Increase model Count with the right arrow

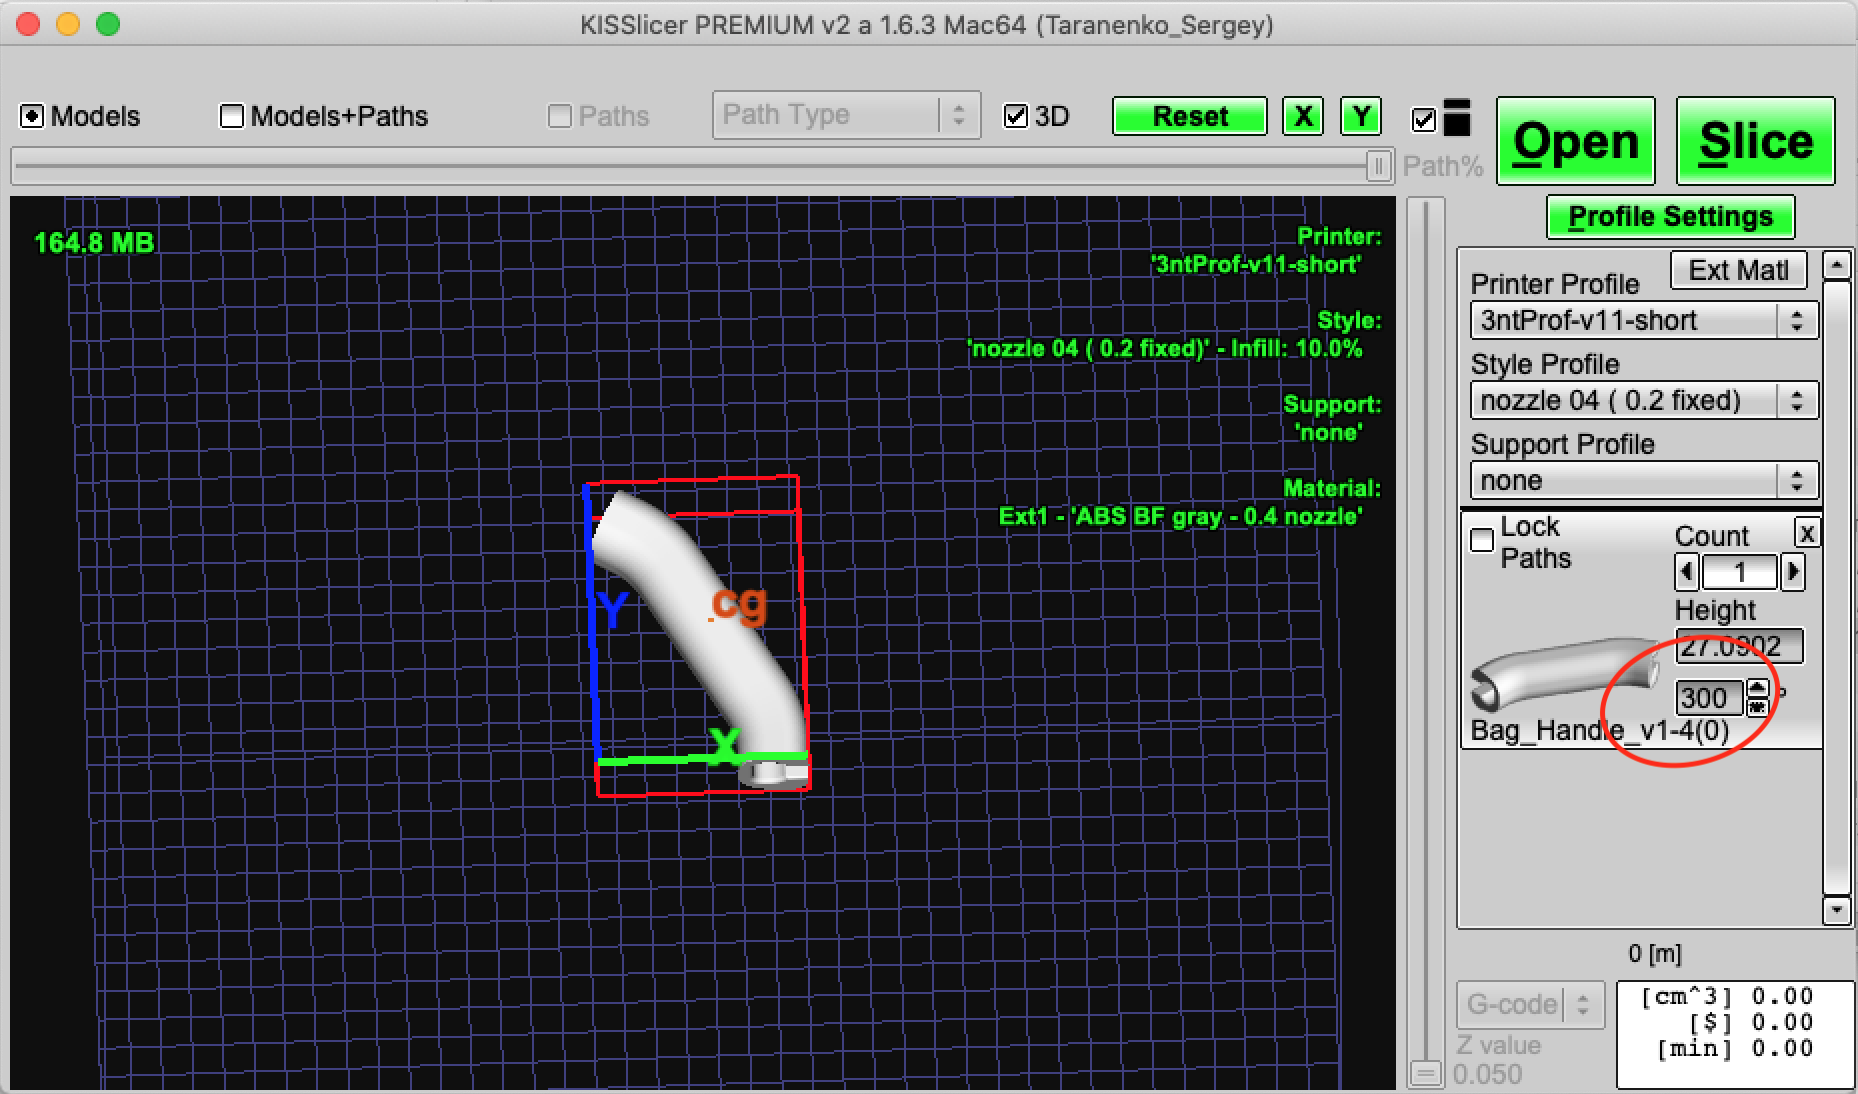click(x=1793, y=572)
